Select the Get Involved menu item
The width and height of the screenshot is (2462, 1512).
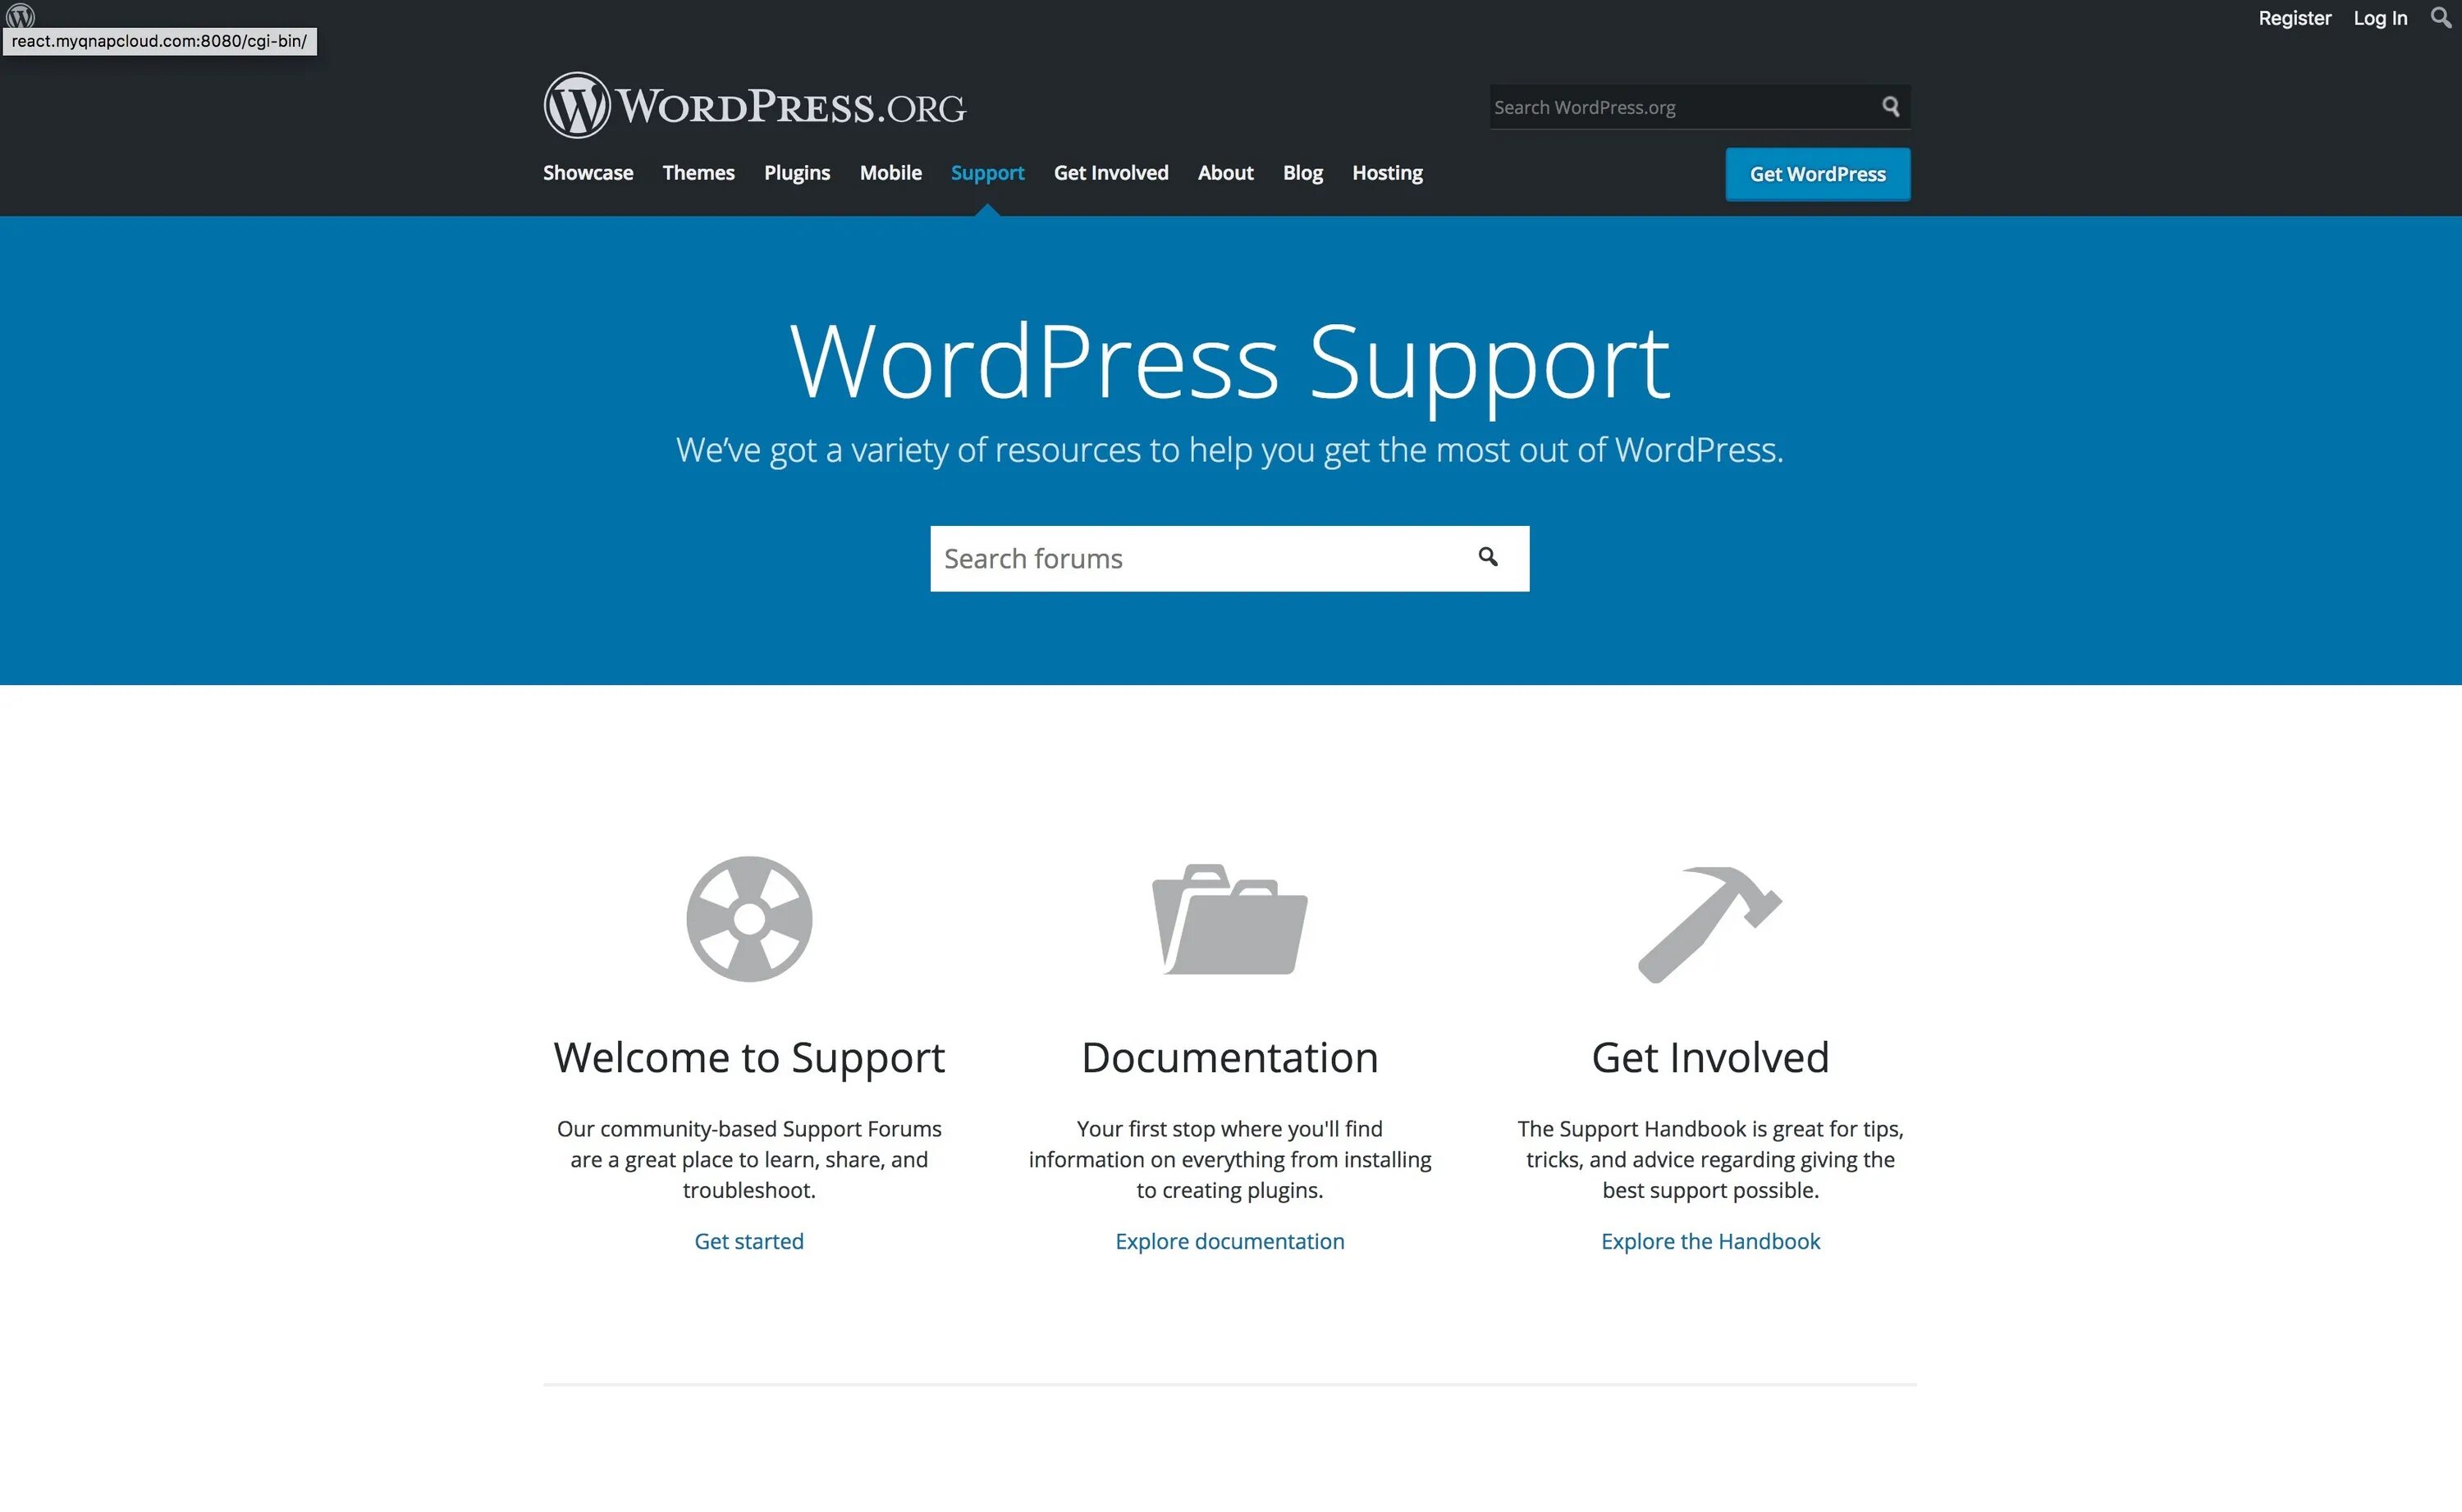(1111, 172)
